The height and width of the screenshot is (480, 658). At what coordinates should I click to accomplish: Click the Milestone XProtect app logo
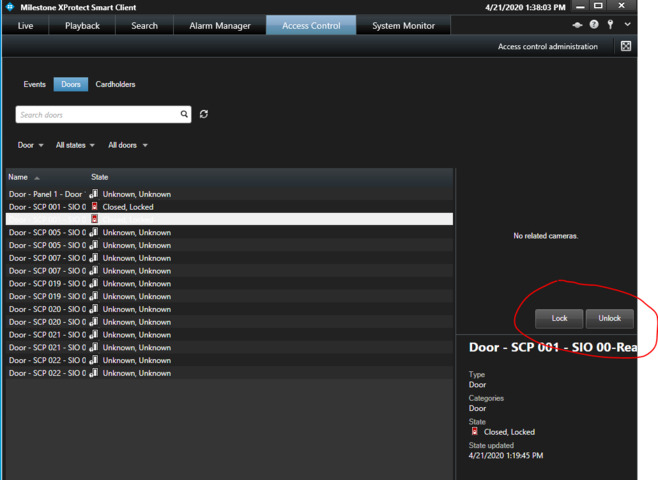tap(10, 7)
